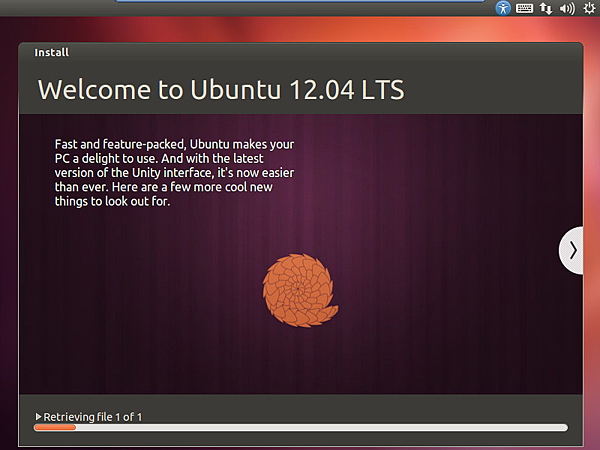Viewport: 600px width, 450px height.
Task: Go to the next slideshow slide
Action: pyautogui.click(x=571, y=250)
